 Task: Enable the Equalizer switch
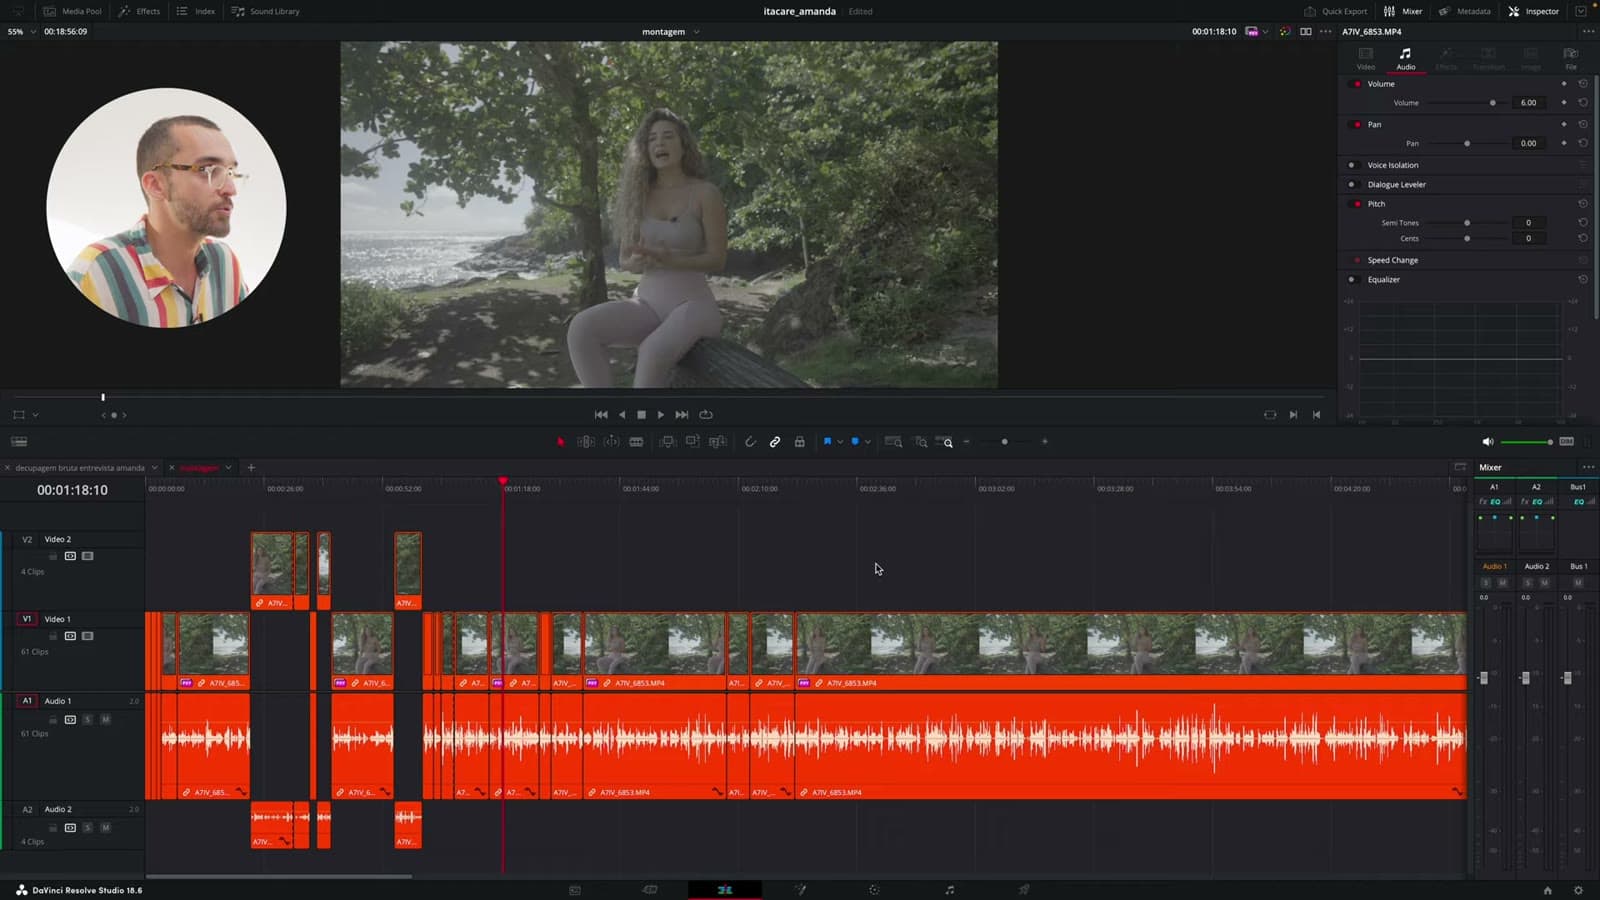coord(1352,280)
